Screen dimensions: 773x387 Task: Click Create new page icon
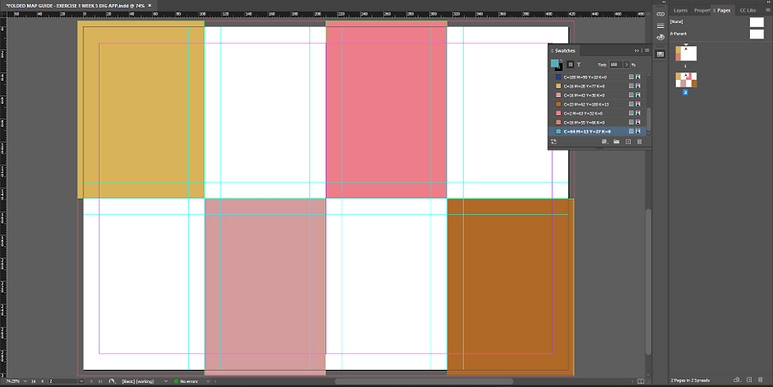[x=749, y=380]
